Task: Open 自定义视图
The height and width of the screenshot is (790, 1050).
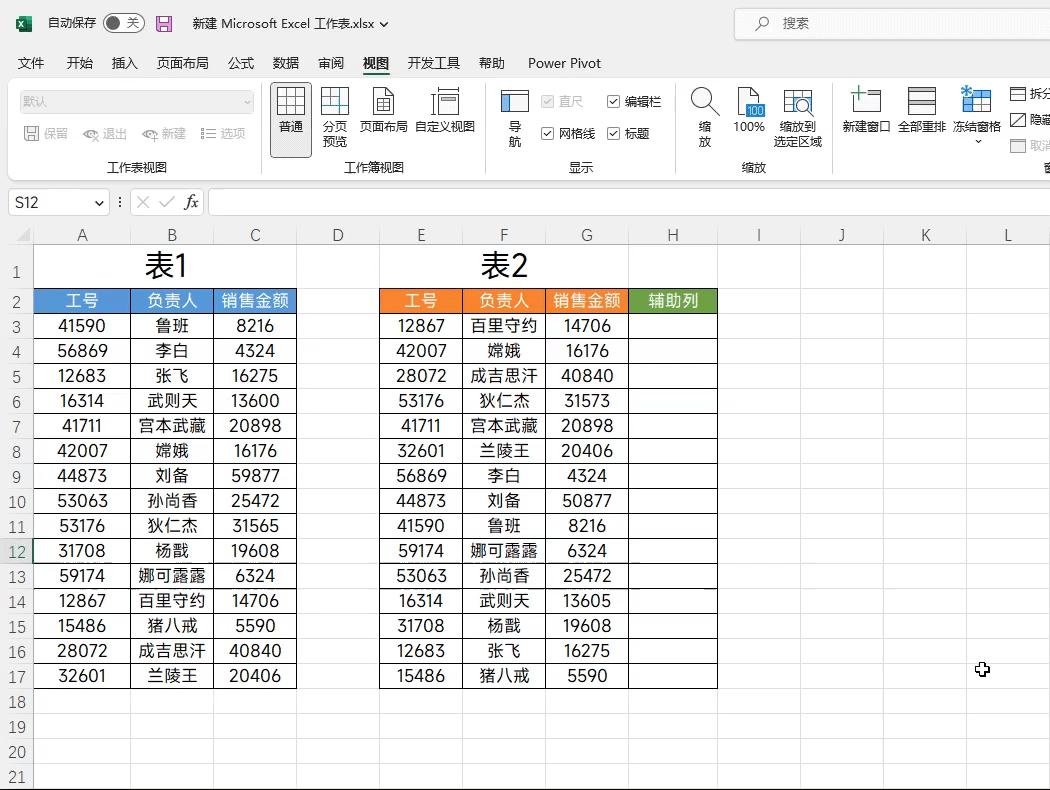Action: [x=445, y=110]
